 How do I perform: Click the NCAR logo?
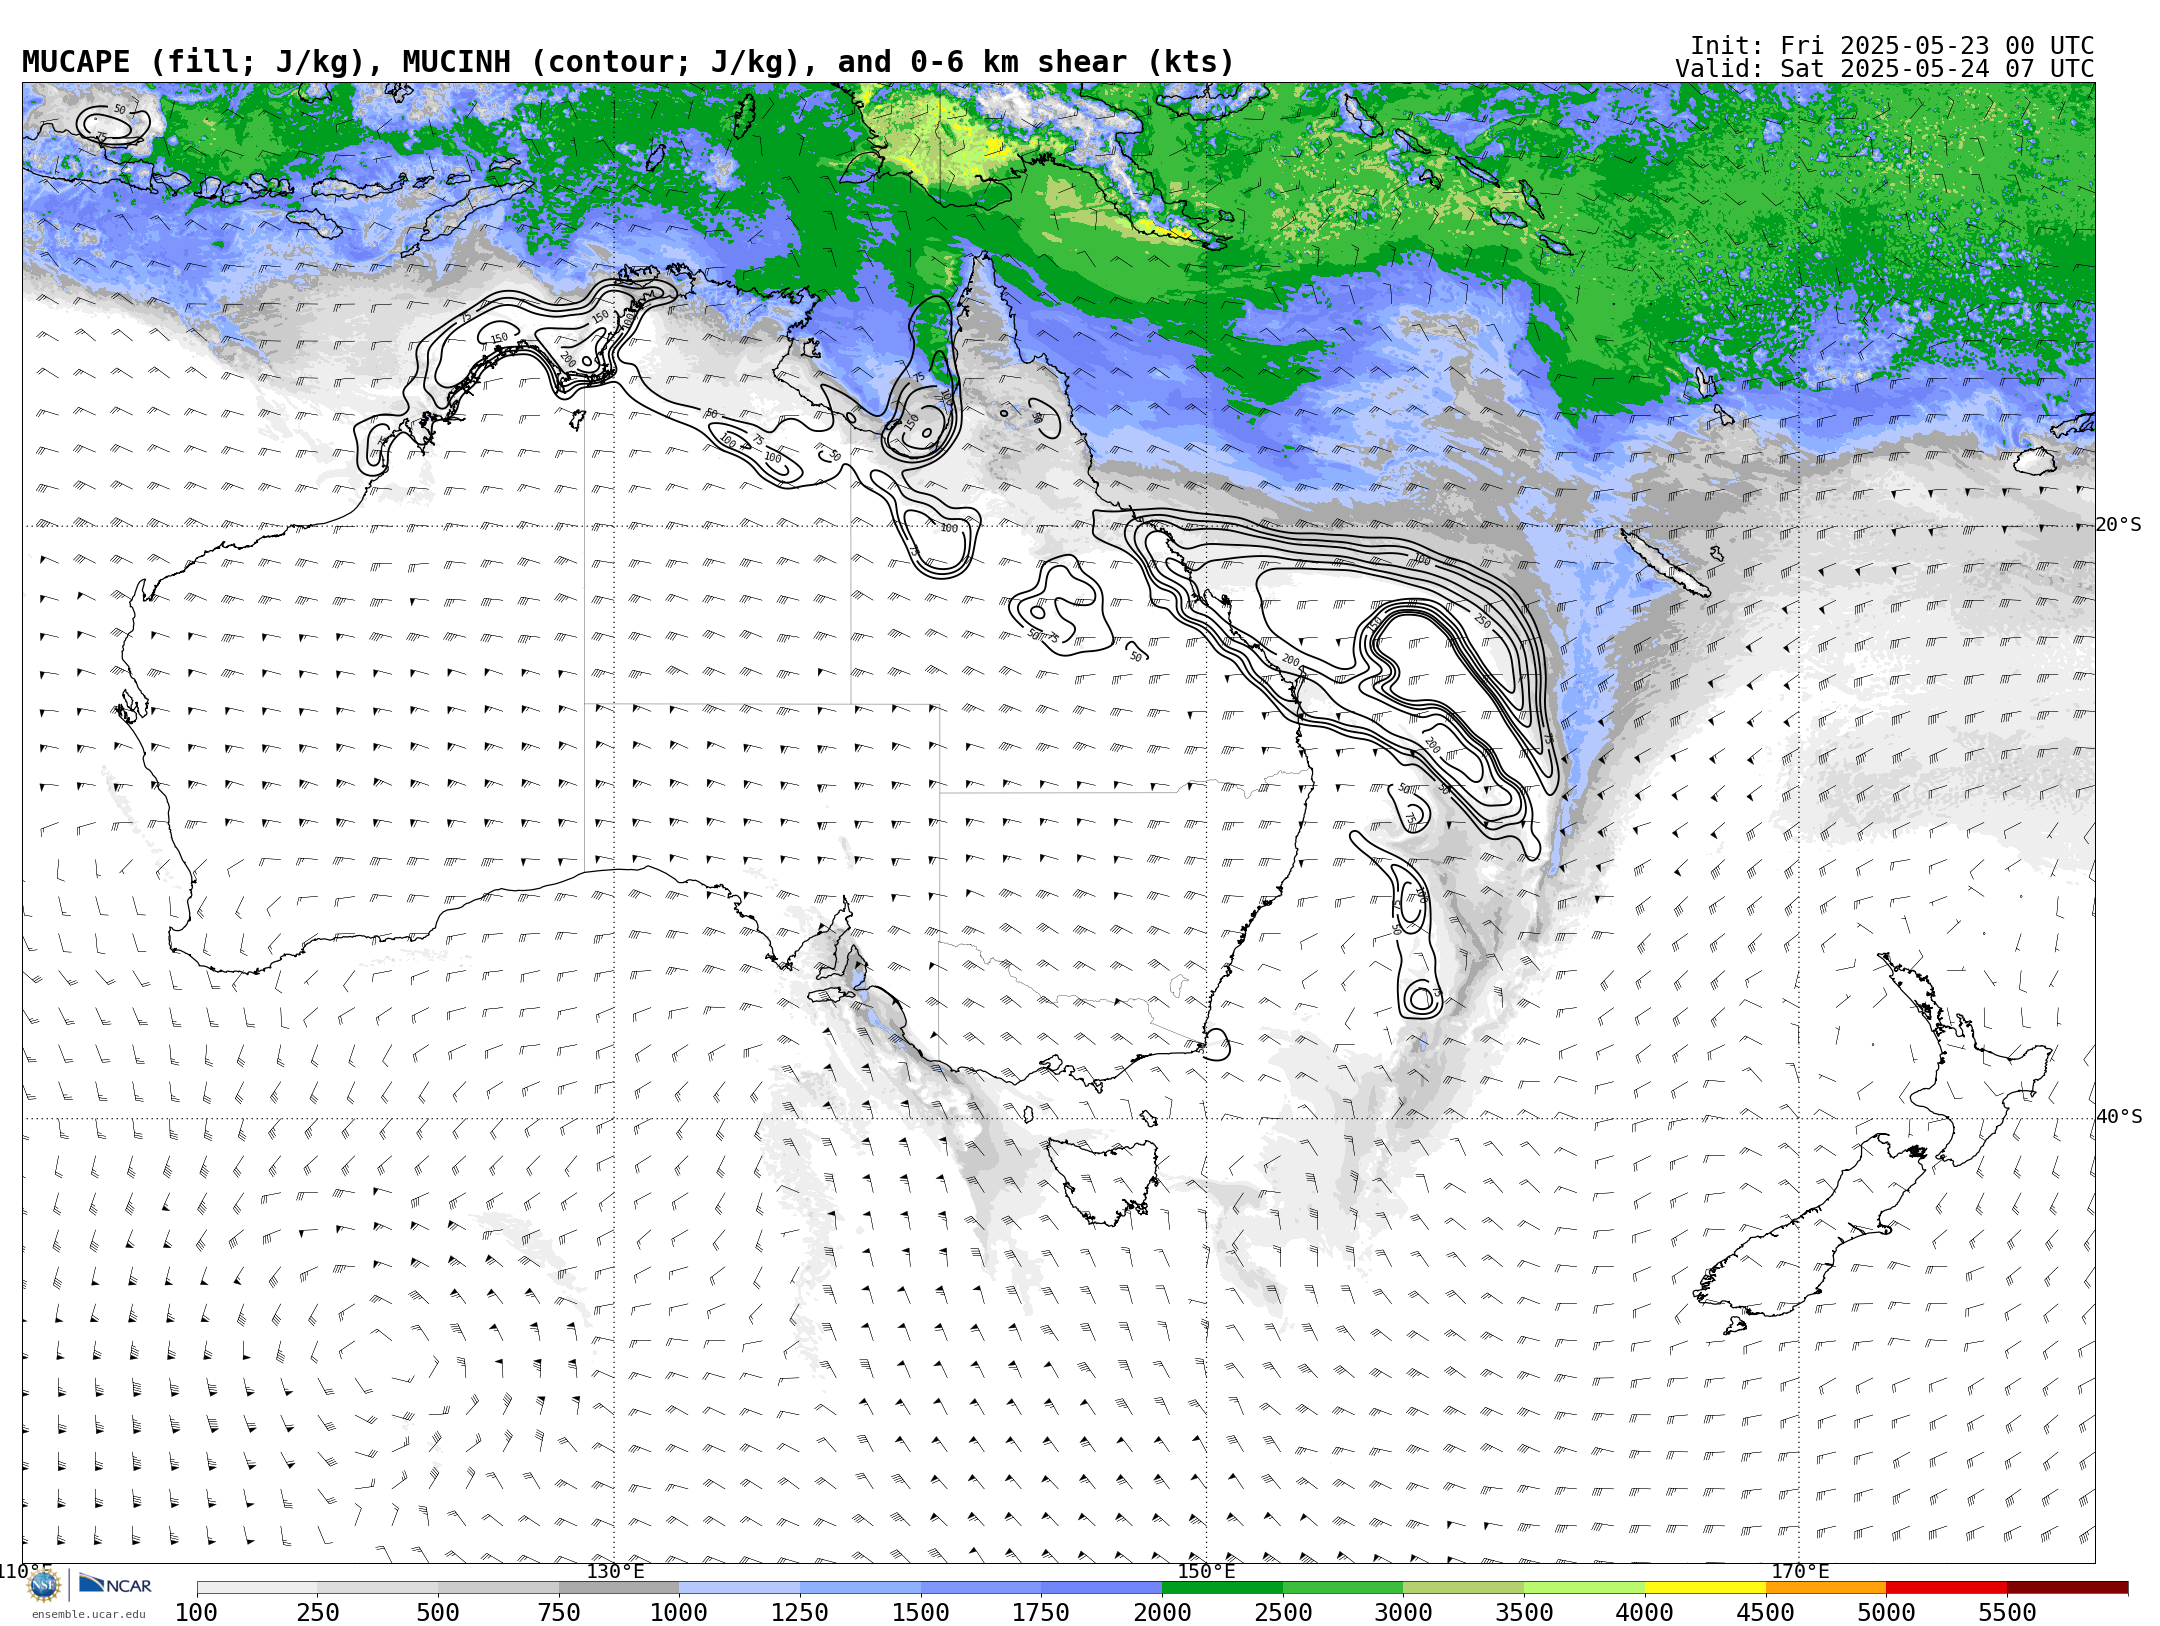pyautogui.click(x=115, y=1584)
